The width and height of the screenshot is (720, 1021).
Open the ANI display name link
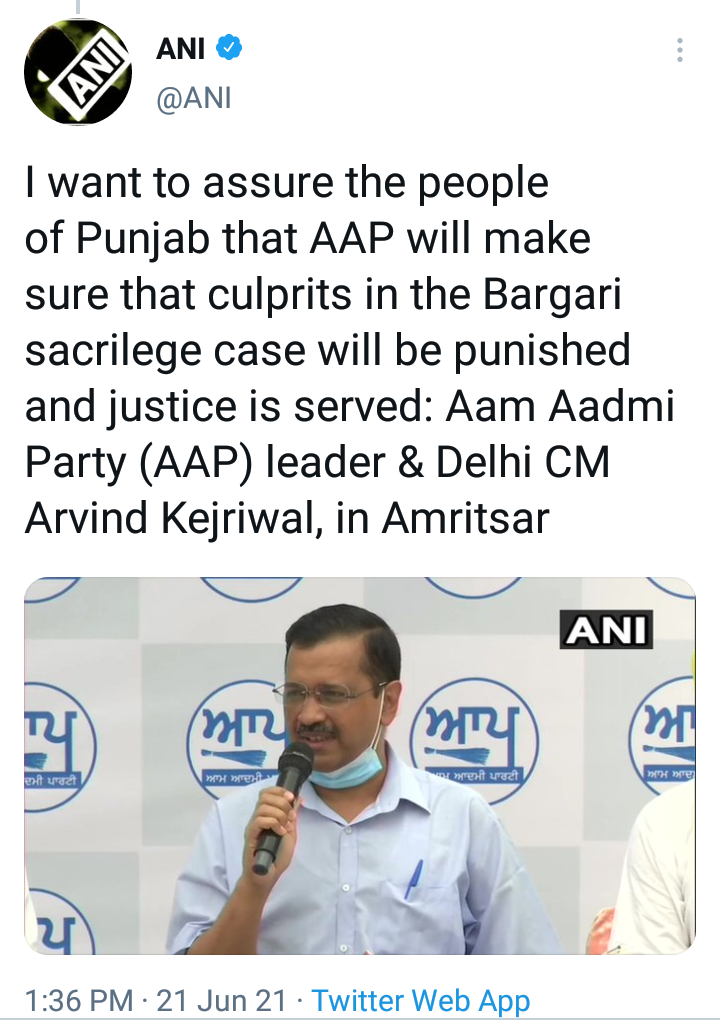click(180, 48)
